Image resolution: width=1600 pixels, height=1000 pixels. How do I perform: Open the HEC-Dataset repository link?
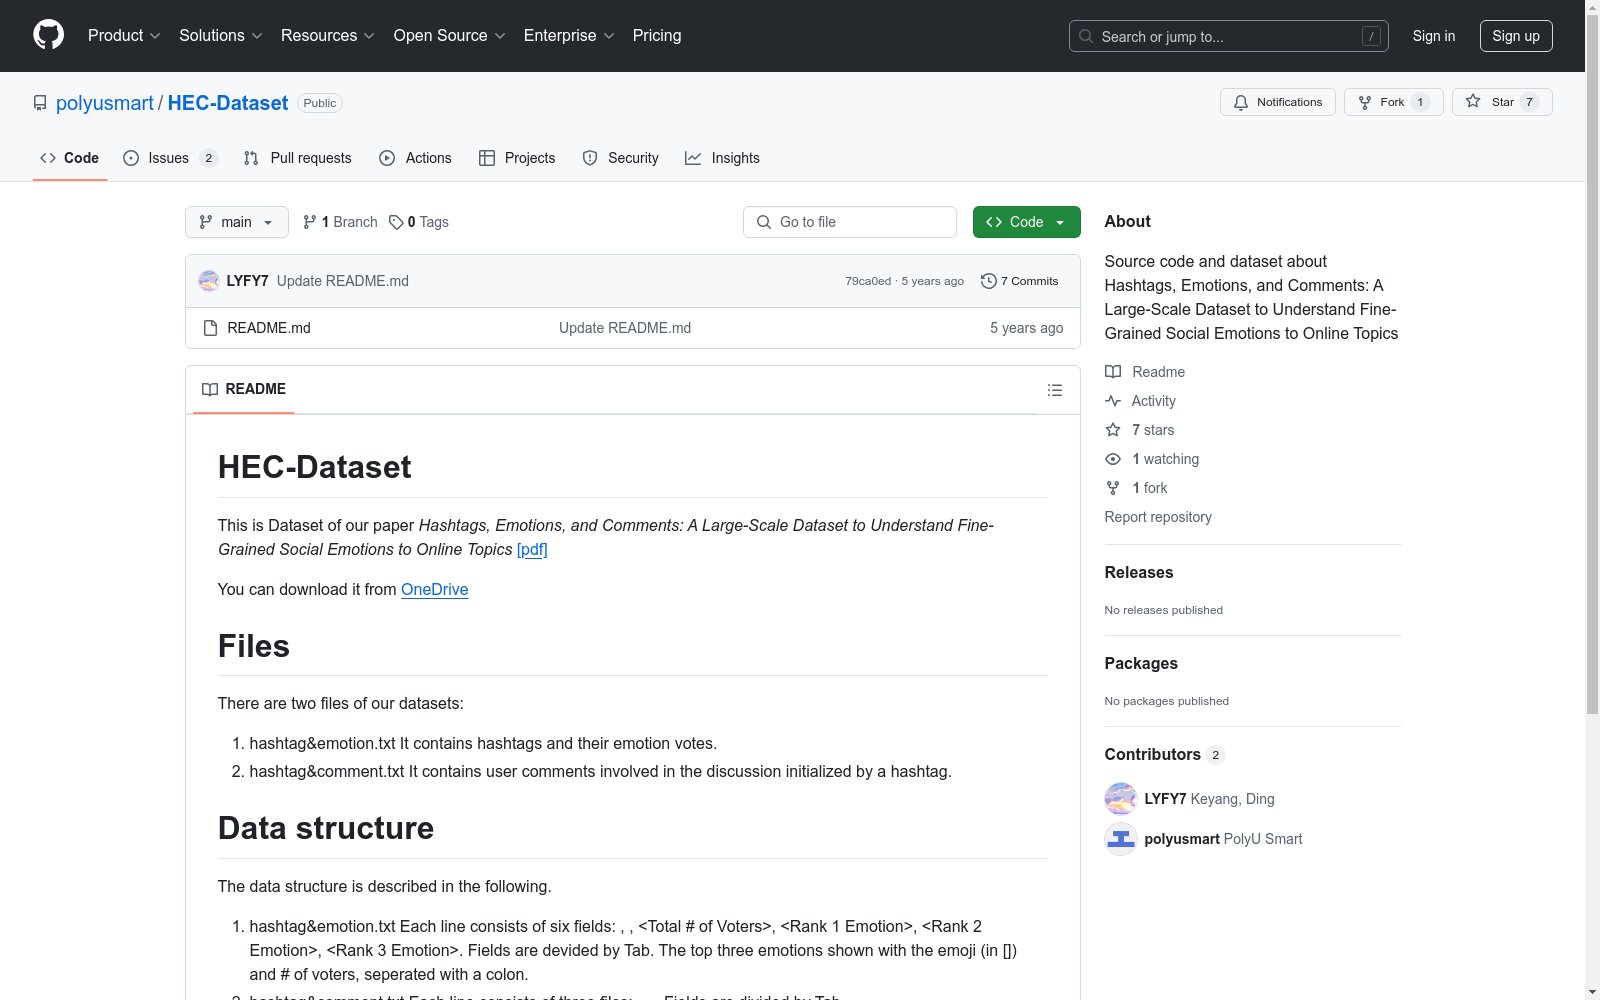(228, 103)
